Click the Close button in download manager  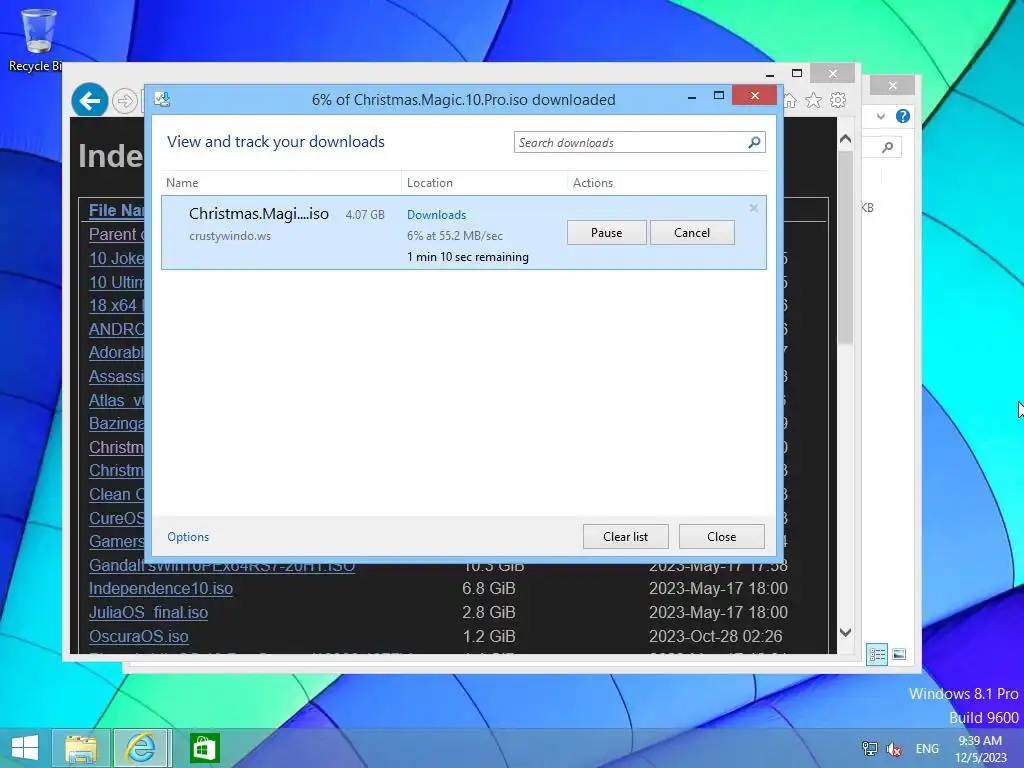[x=721, y=537]
